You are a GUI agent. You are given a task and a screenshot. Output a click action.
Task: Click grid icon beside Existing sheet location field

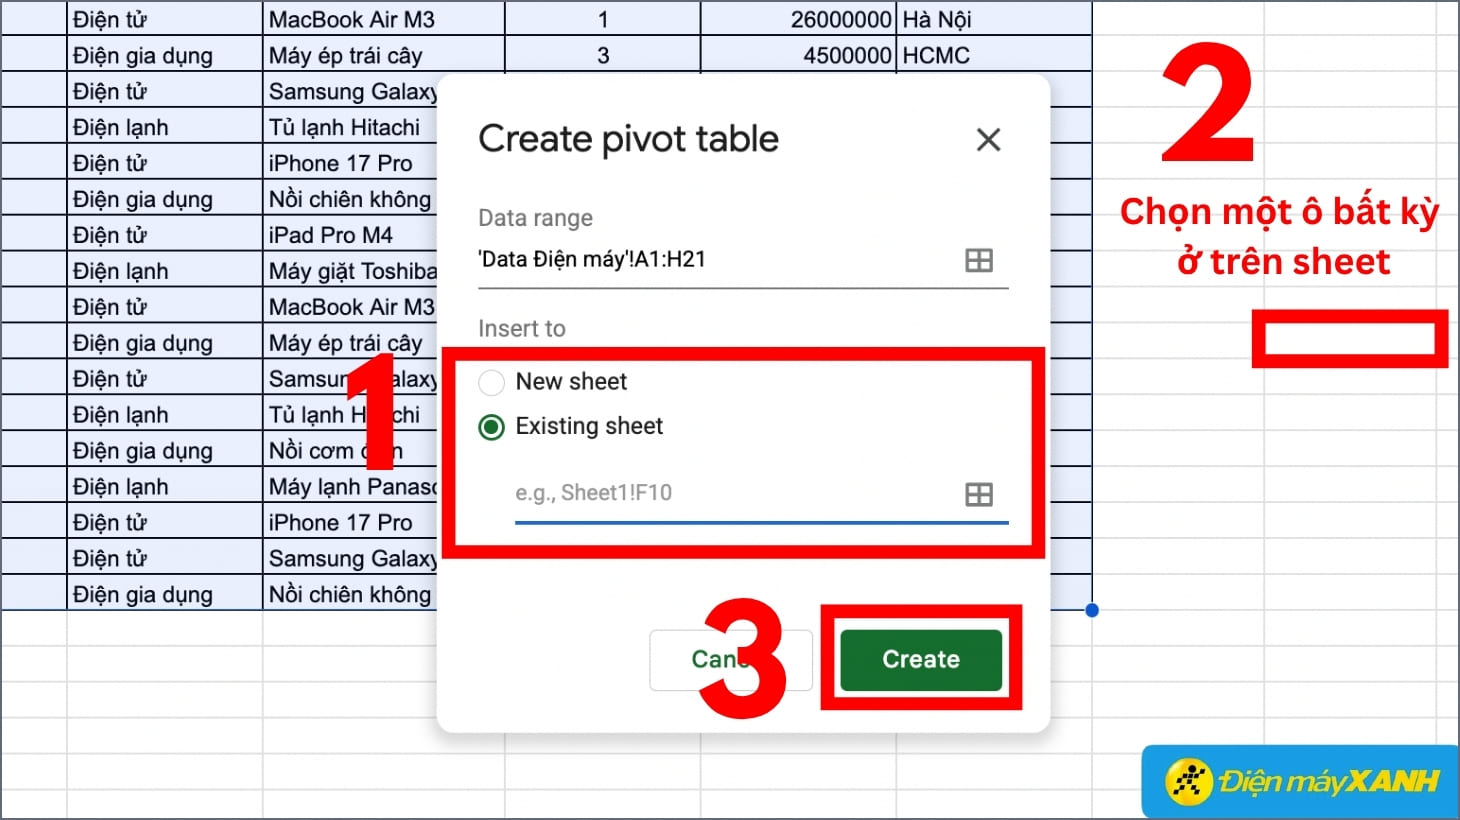[x=979, y=494]
